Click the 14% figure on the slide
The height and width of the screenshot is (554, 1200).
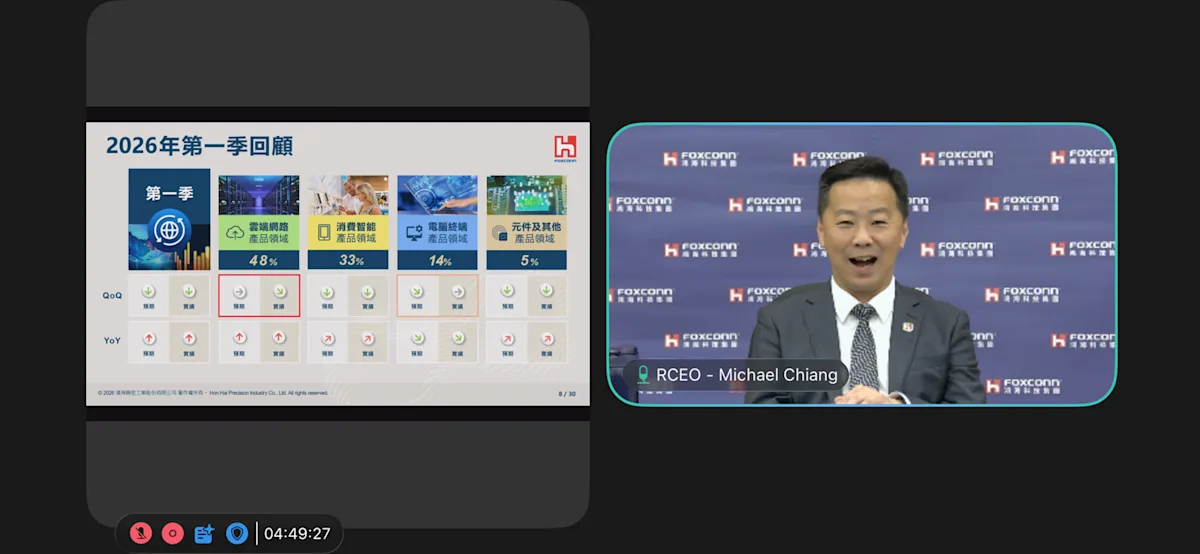point(440,260)
